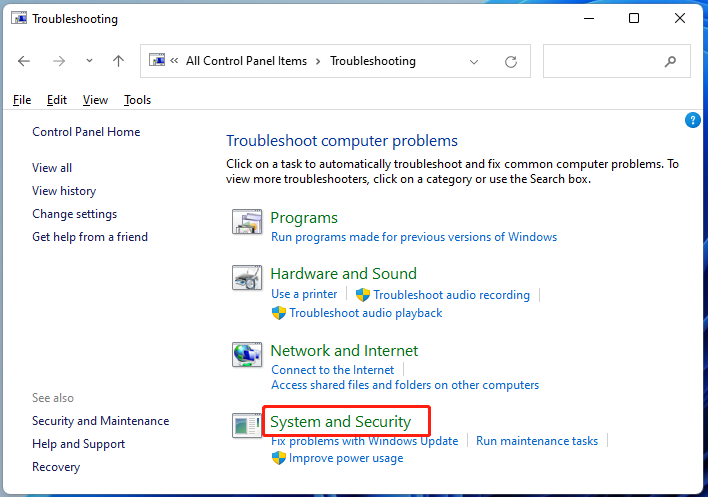
Task: Open the Programs category heading
Action: pos(304,218)
